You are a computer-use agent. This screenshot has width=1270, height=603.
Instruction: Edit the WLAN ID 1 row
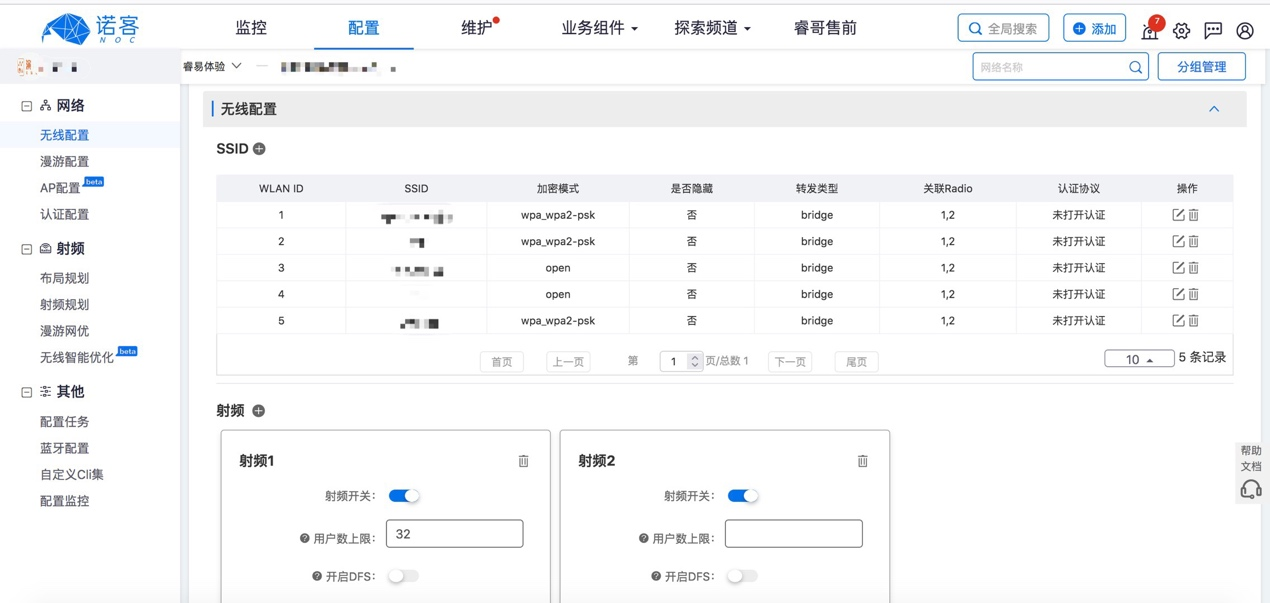(x=1178, y=215)
